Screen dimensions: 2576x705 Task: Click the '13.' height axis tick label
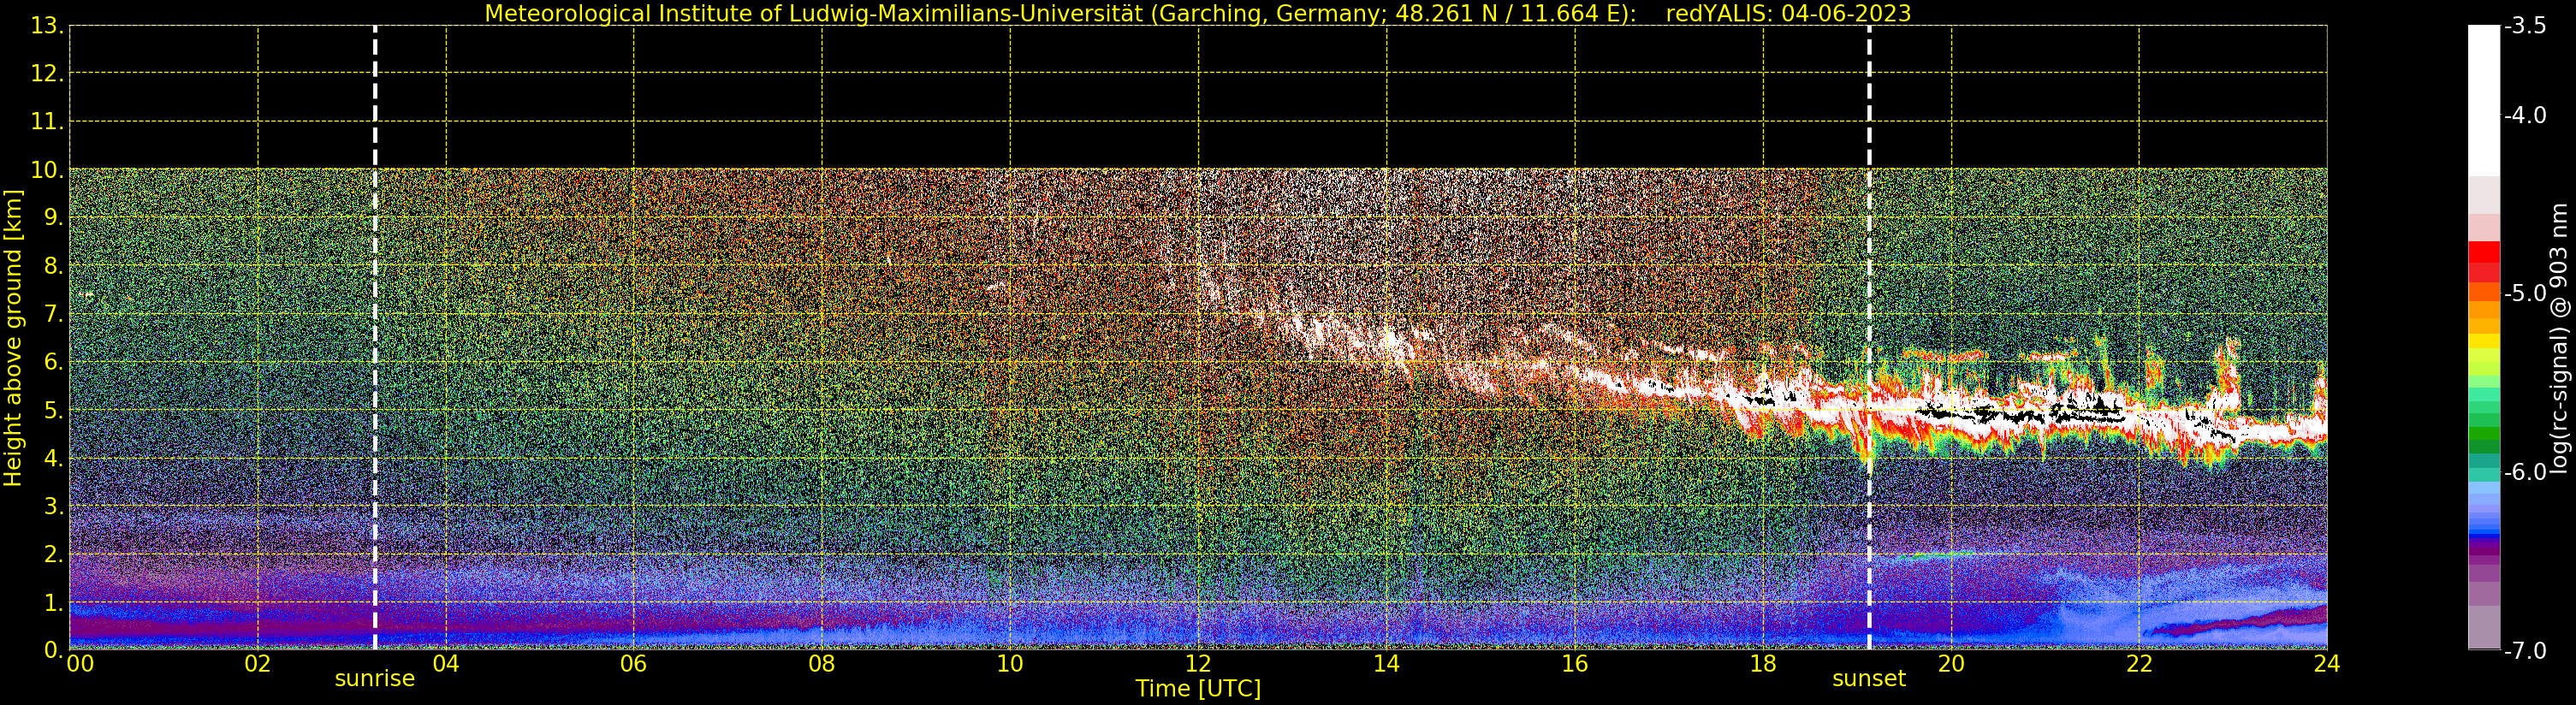[47, 26]
